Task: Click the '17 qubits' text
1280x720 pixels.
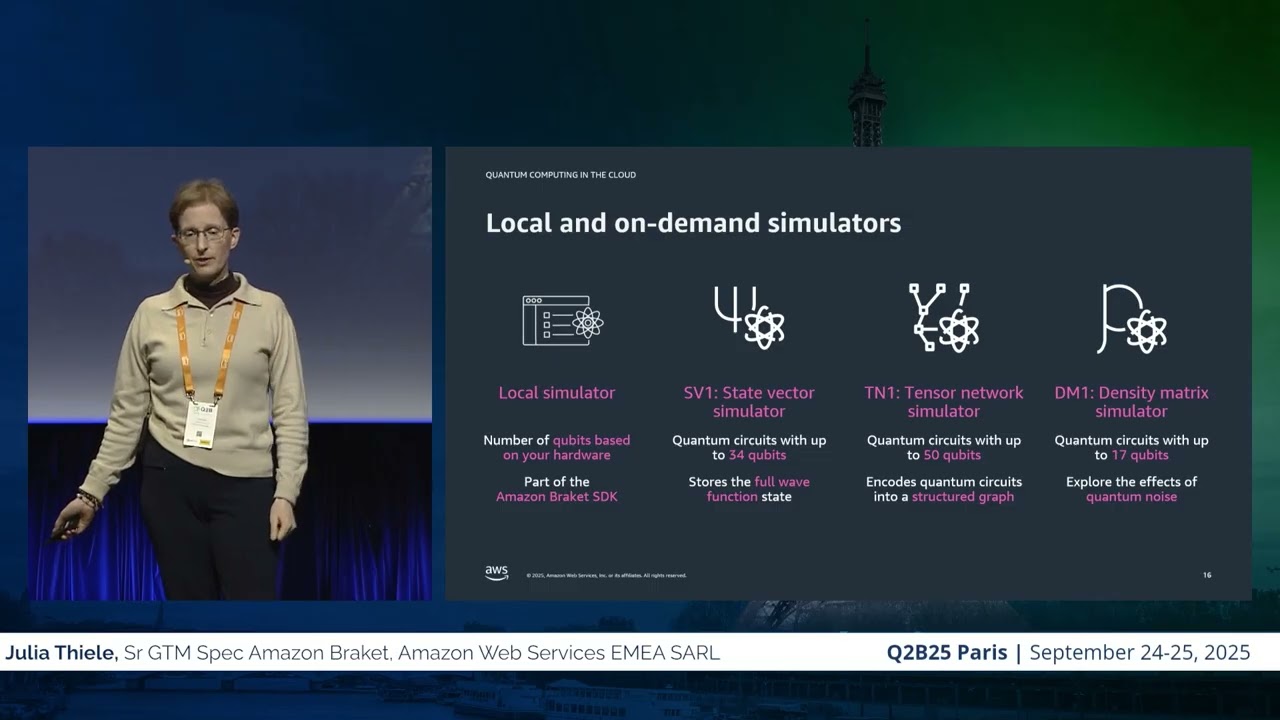Action: pos(1140,455)
